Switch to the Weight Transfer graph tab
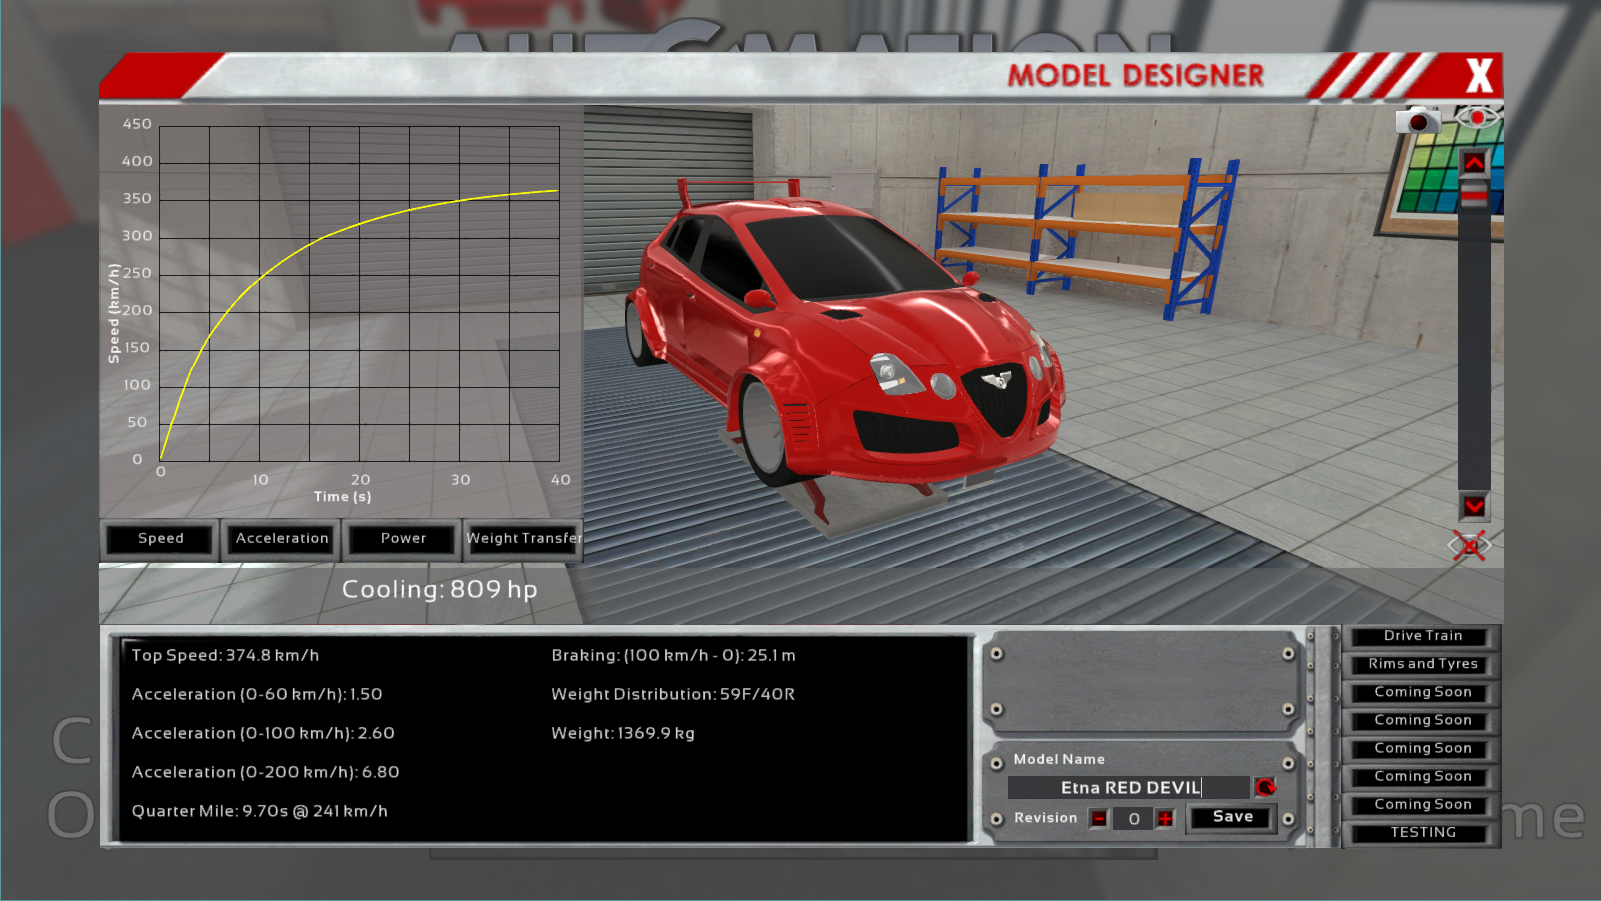The height and width of the screenshot is (901, 1601). click(x=522, y=539)
